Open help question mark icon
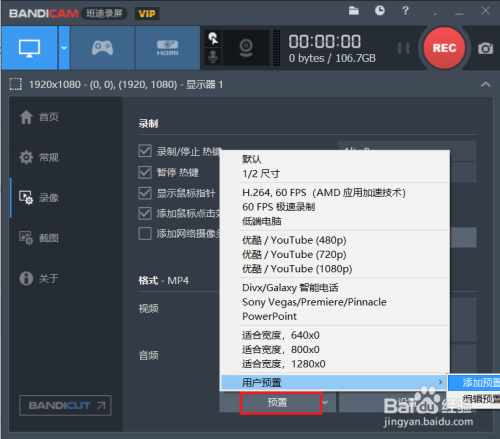This screenshot has height=439, width=500. [405, 11]
